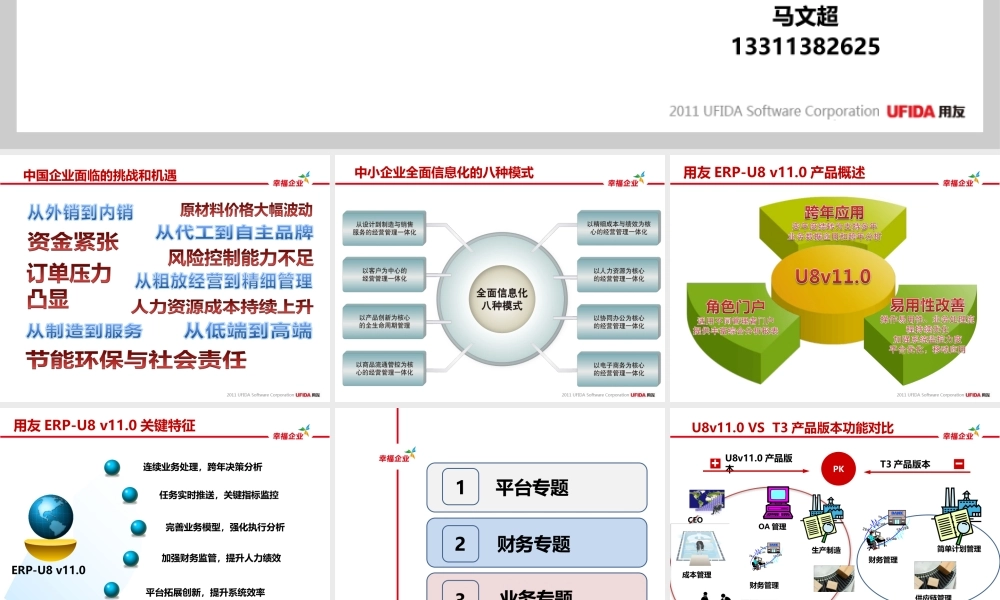Click the 以商品流通管控为核心 box
1000x600 pixels.
(x=384, y=369)
